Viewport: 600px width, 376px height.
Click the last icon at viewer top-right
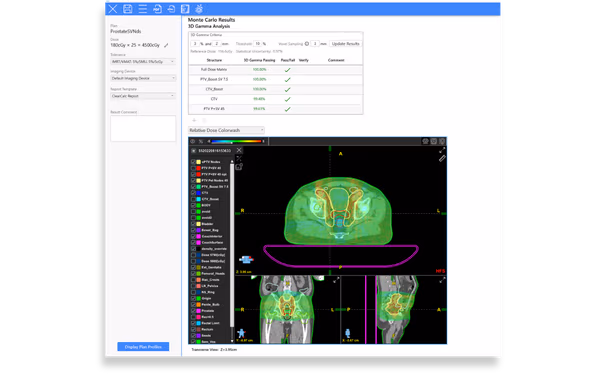pos(442,142)
